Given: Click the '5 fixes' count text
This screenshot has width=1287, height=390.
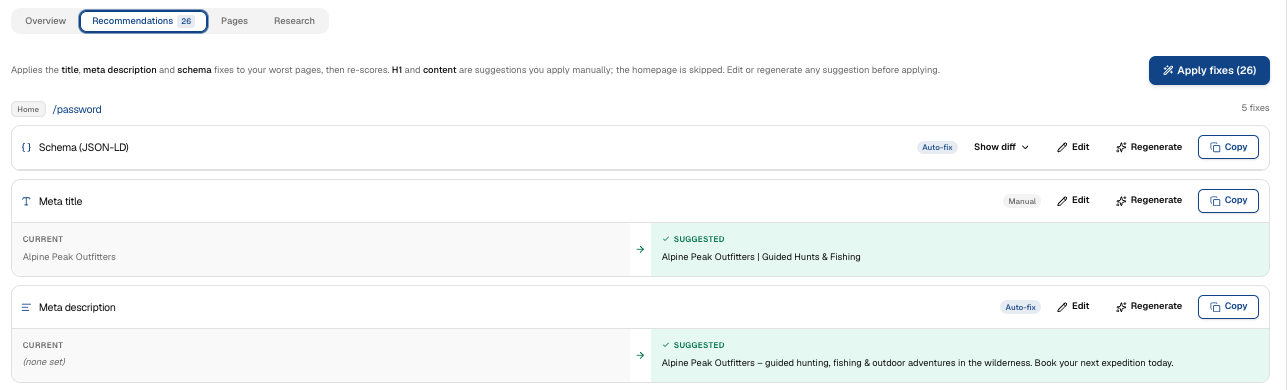Looking at the screenshot, I should pos(1255,107).
